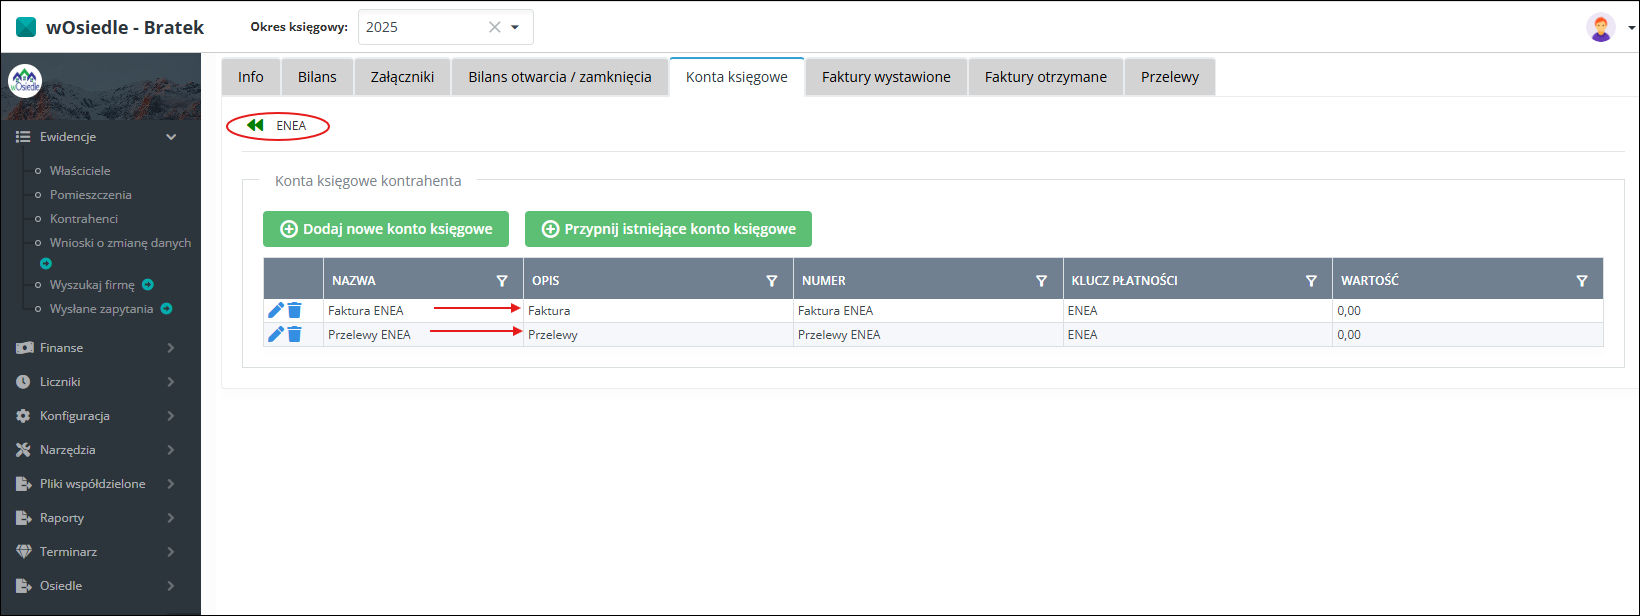Click the user avatar in top-right corner
The height and width of the screenshot is (616, 1640).
[x=1600, y=27]
